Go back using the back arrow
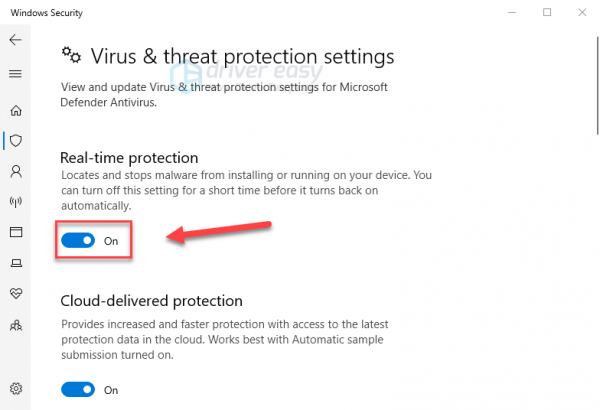600x410 pixels. click(15, 41)
